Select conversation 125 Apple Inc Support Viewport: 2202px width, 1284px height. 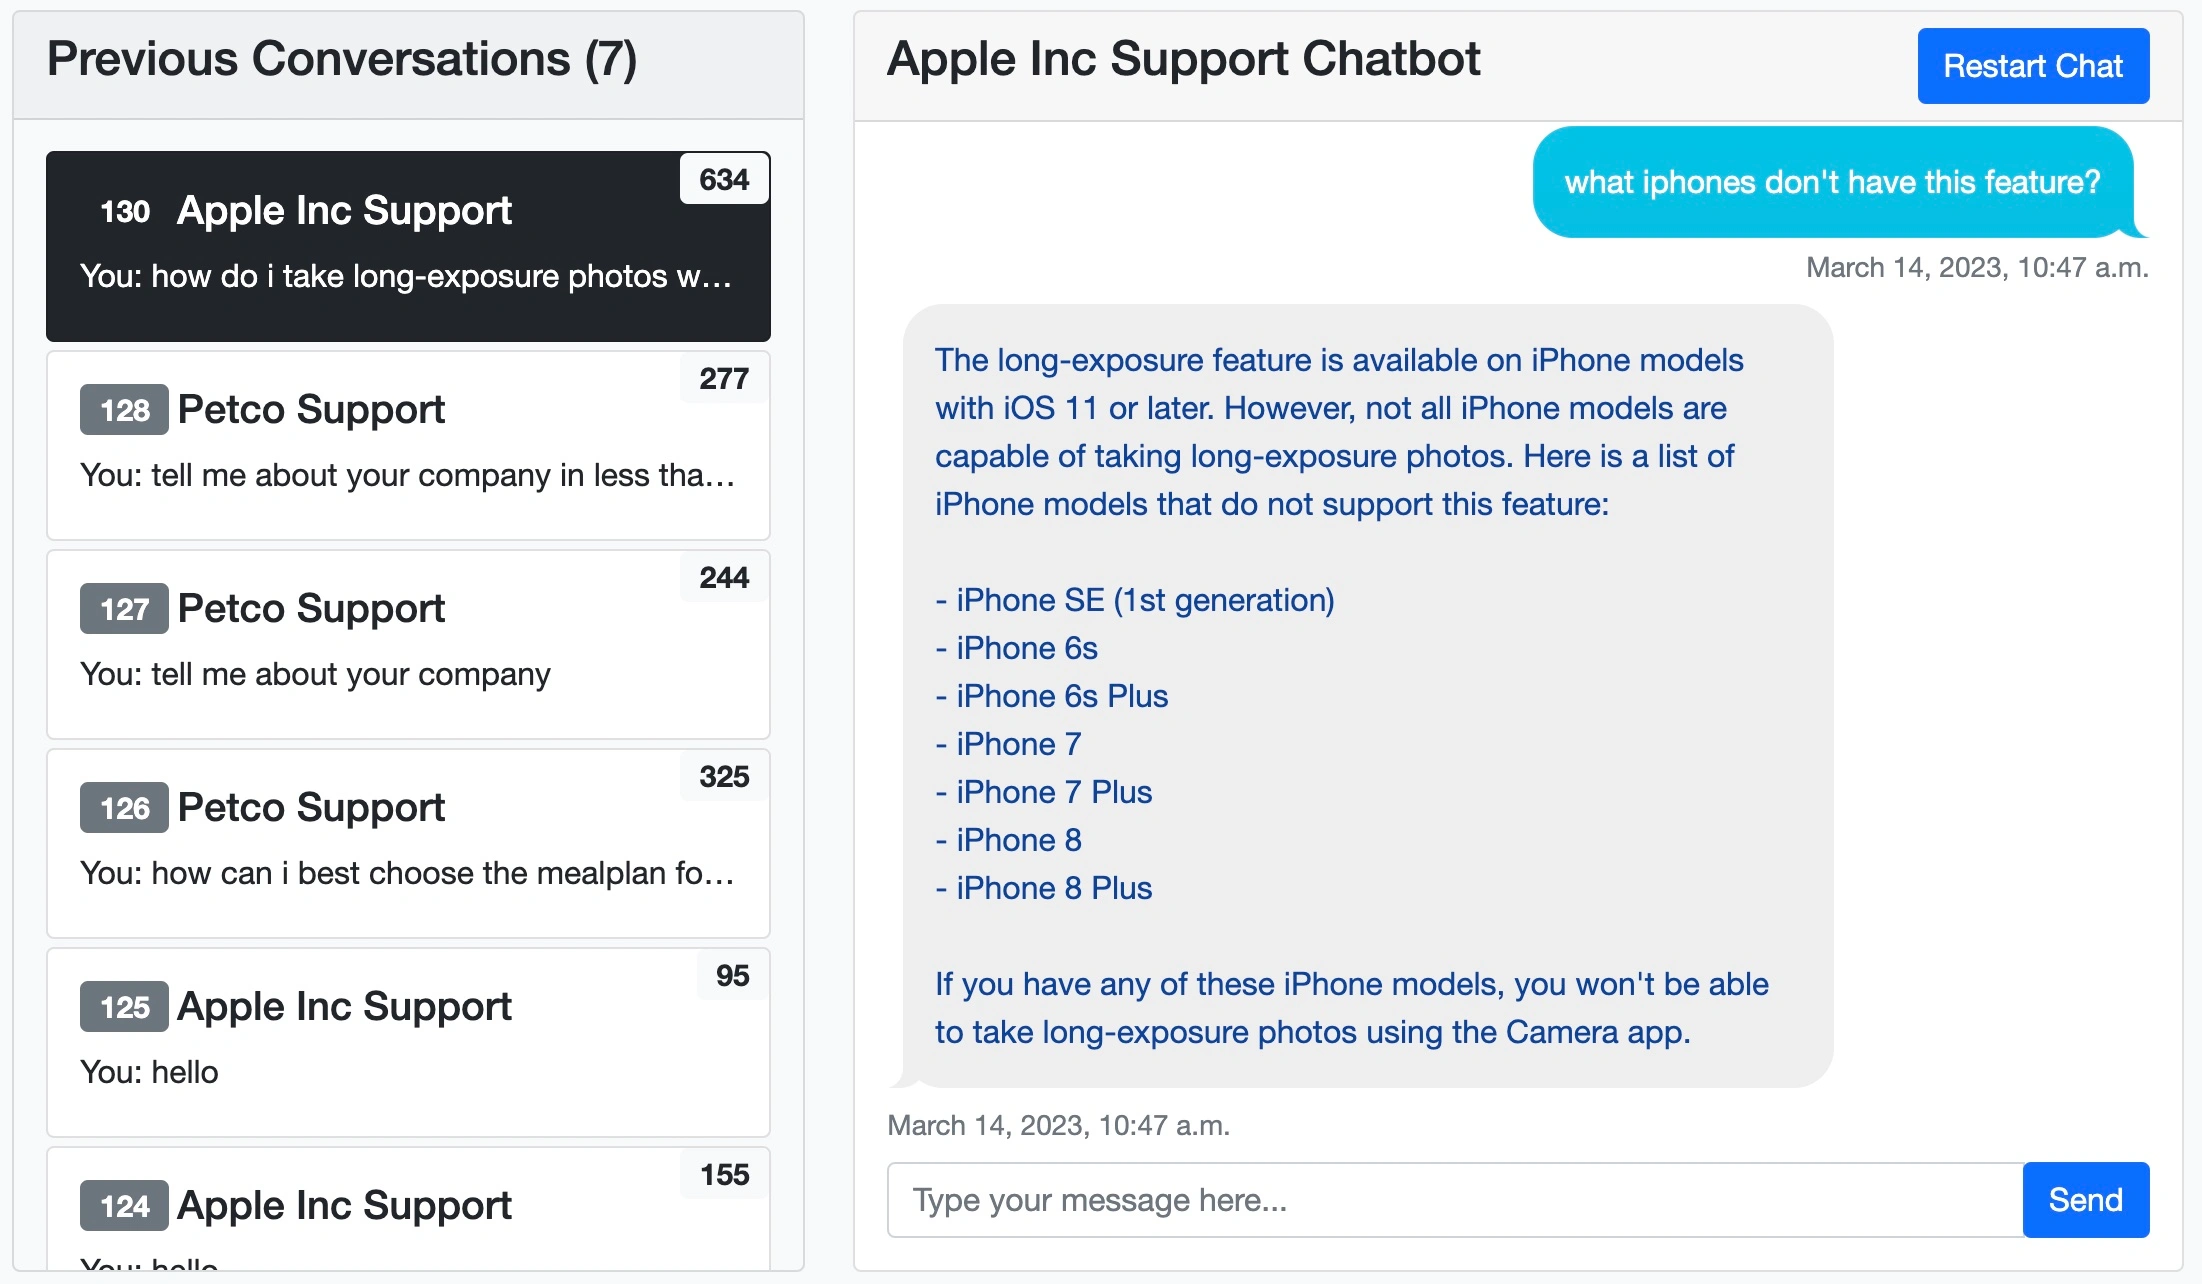[x=408, y=1042]
